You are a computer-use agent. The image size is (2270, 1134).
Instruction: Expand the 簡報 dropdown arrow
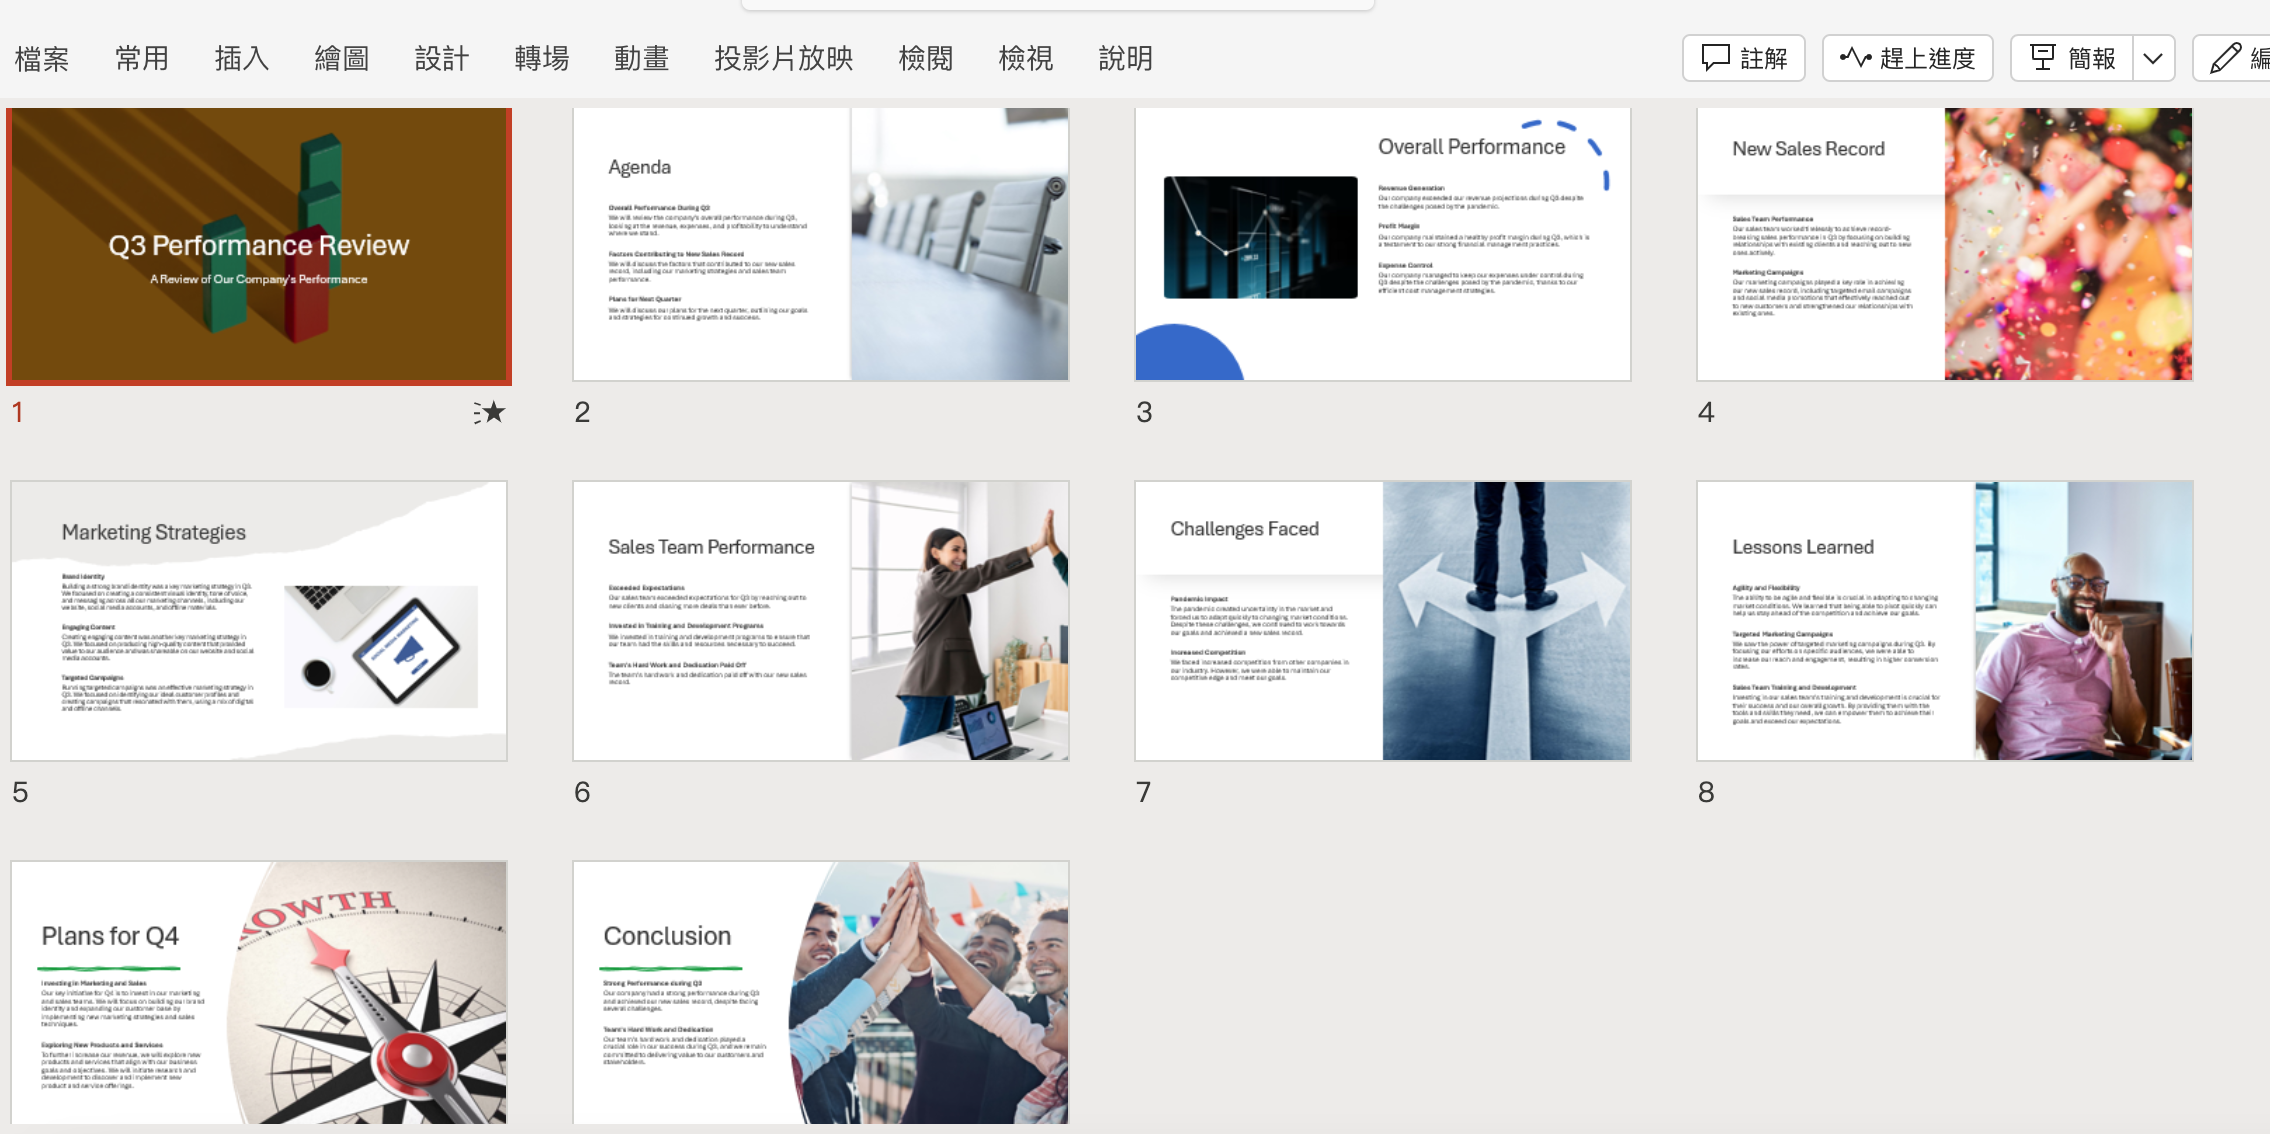tap(2153, 58)
